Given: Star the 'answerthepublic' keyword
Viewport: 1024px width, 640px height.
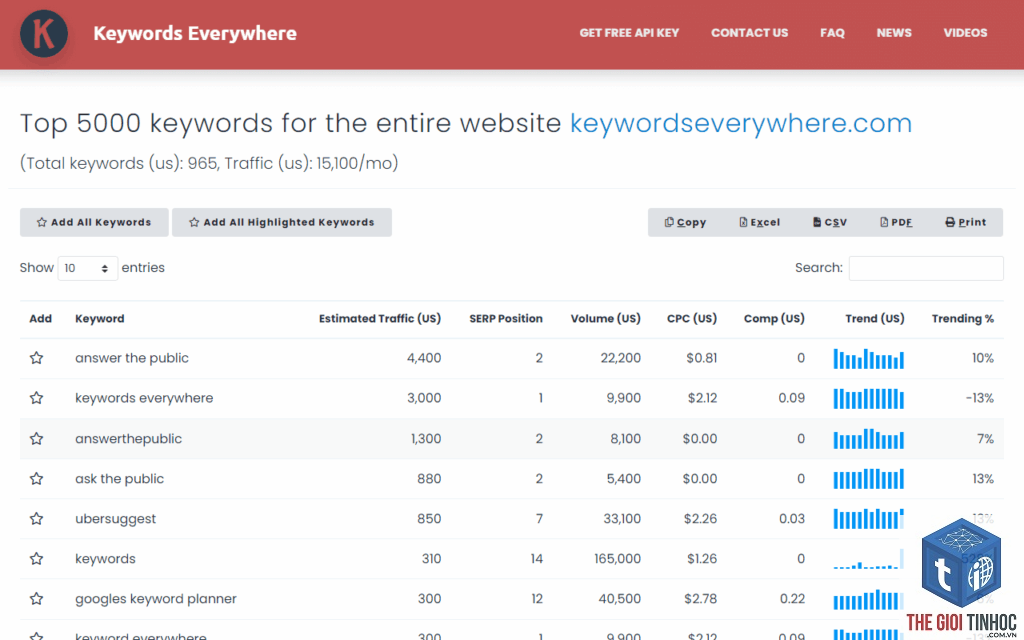Looking at the screenshot, I should 37,438.
